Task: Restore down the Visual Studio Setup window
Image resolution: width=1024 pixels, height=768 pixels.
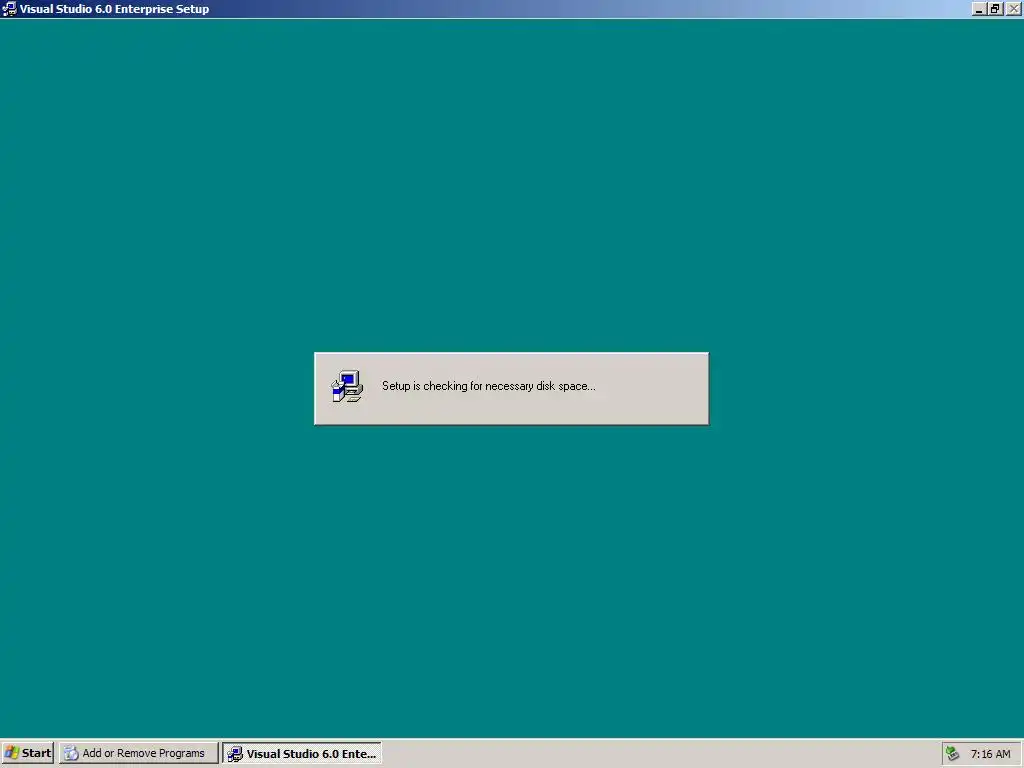Action: click(995, 9)
